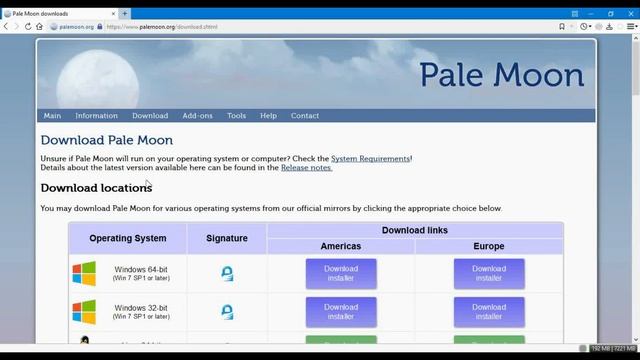Viewport: 640px width, 360px height.
Task: Click the Operating System column header
Action: coord(128,238)
